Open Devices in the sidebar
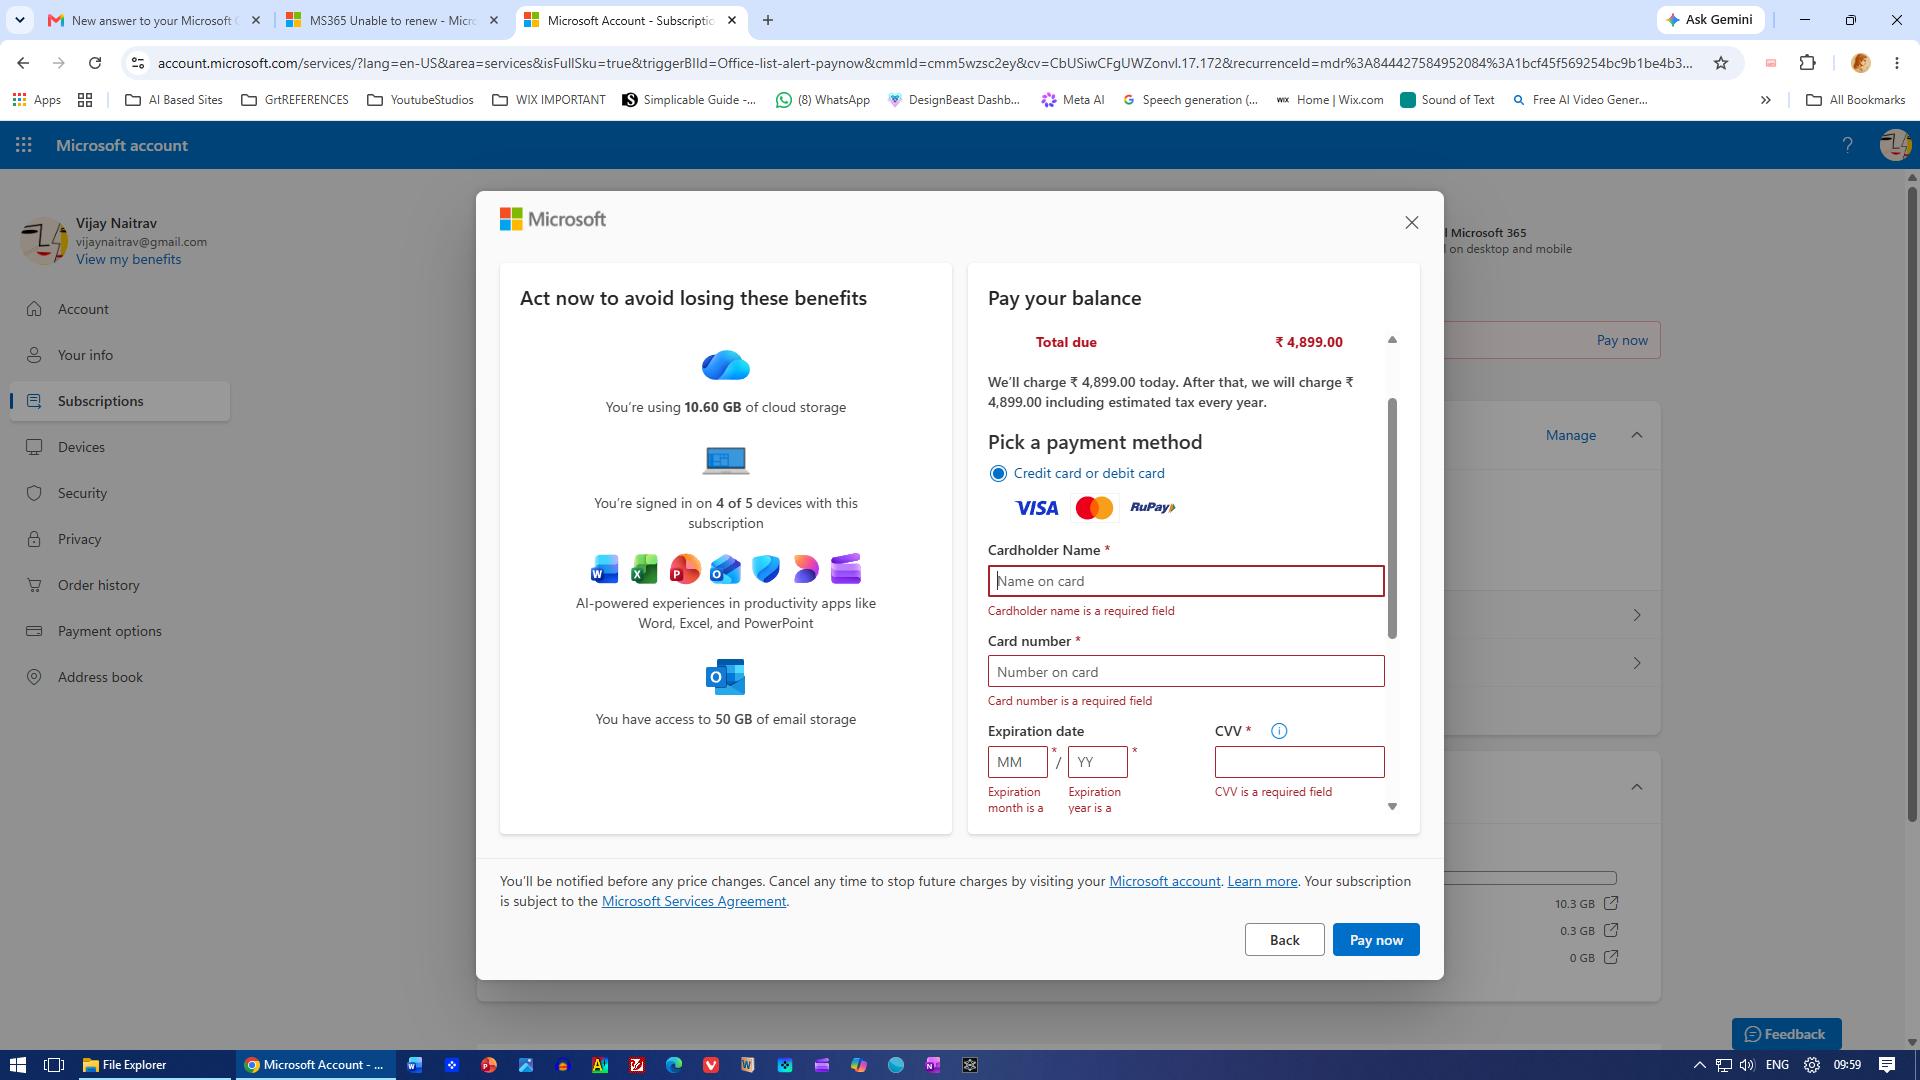 pos(120,447)
